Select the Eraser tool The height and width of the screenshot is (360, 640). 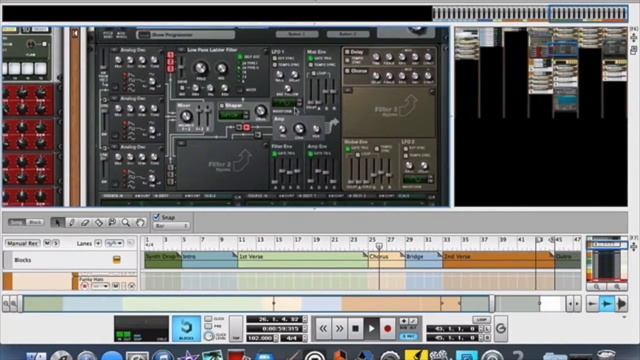[x=85, y=222]
